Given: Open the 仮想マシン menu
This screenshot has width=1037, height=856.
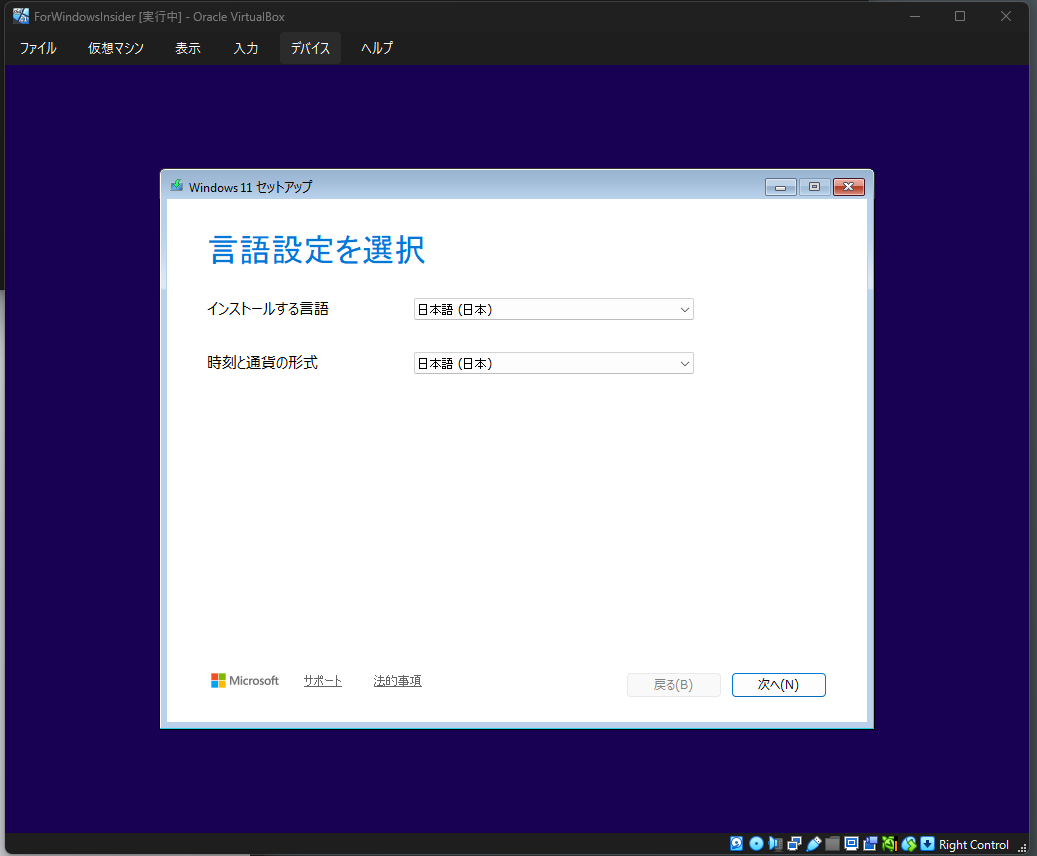Looking at the screenshot, I should point(116,48).
